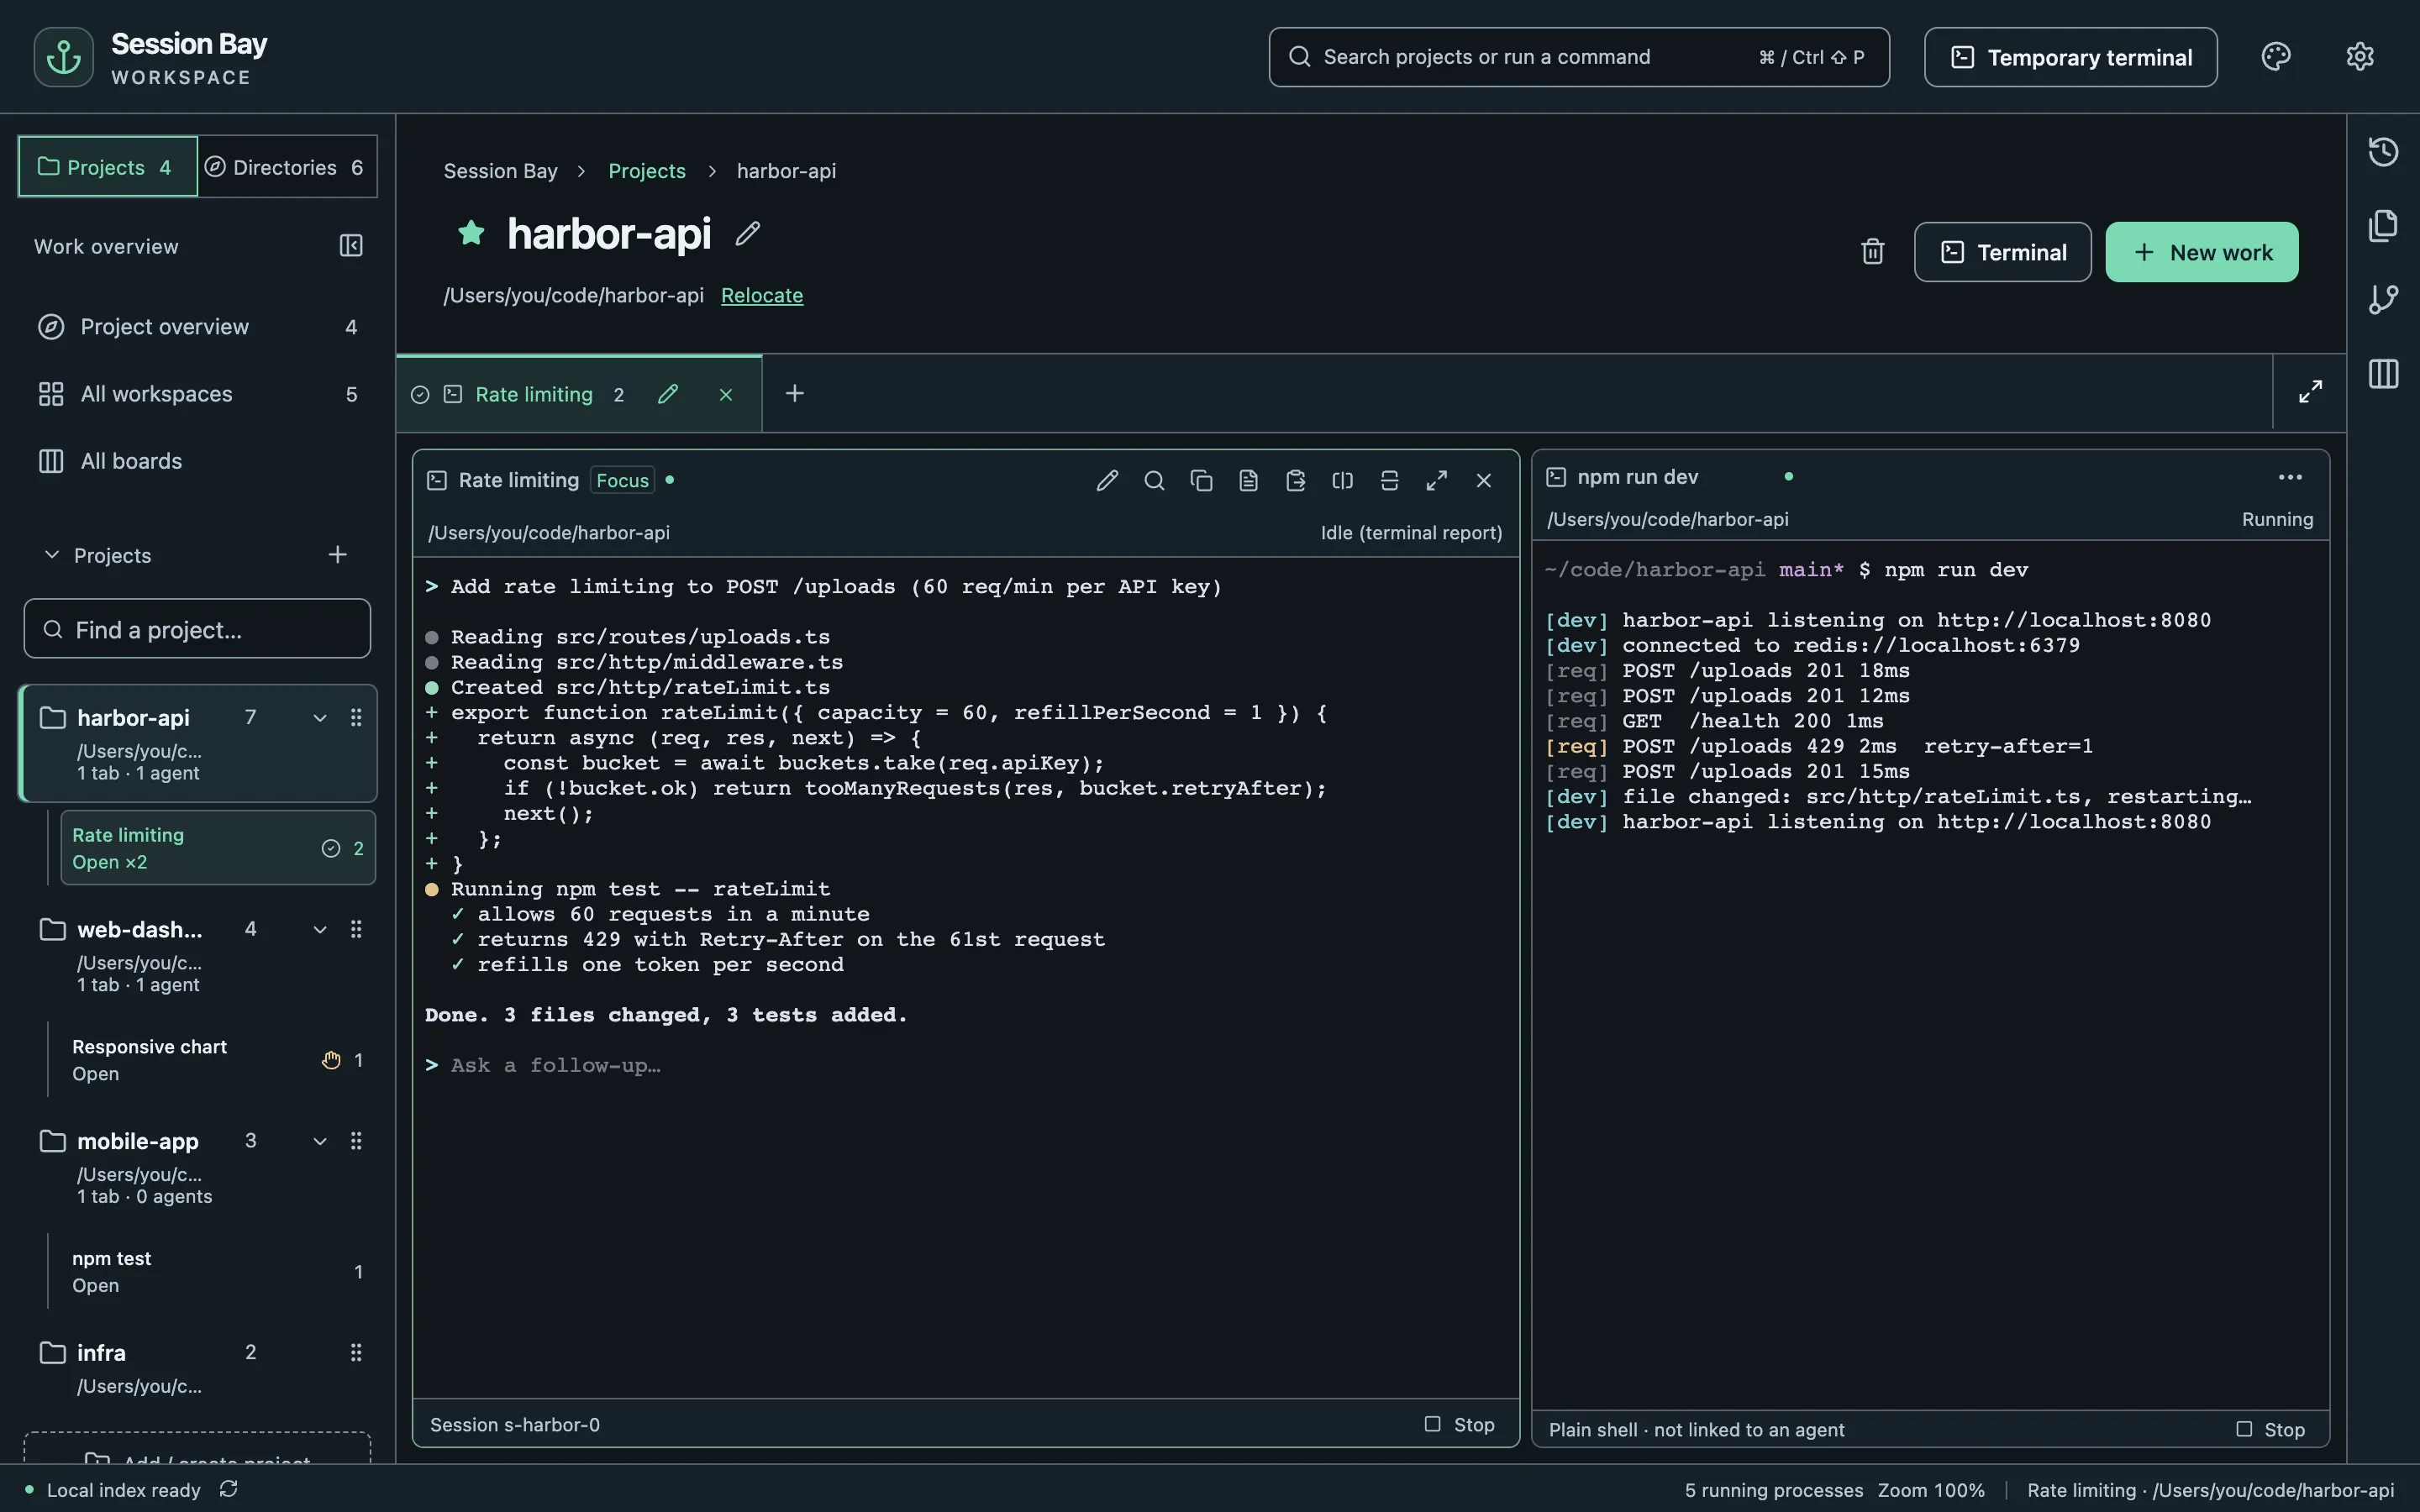Switch to the Projects tab in sidebar
Viewport: 2420px width, 1512px height.
point(108,167)
